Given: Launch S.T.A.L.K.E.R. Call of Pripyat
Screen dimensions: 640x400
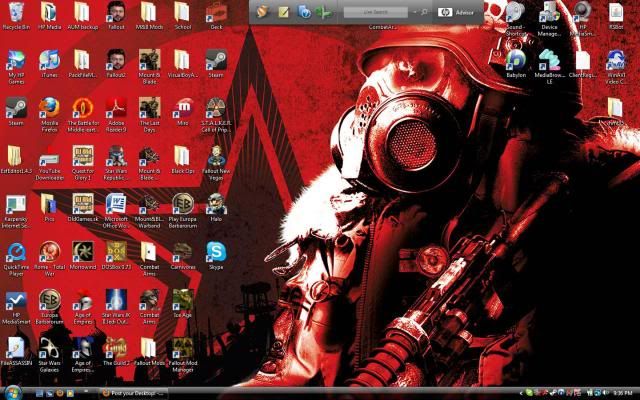Looking at the screenshot, I should 216,114.
